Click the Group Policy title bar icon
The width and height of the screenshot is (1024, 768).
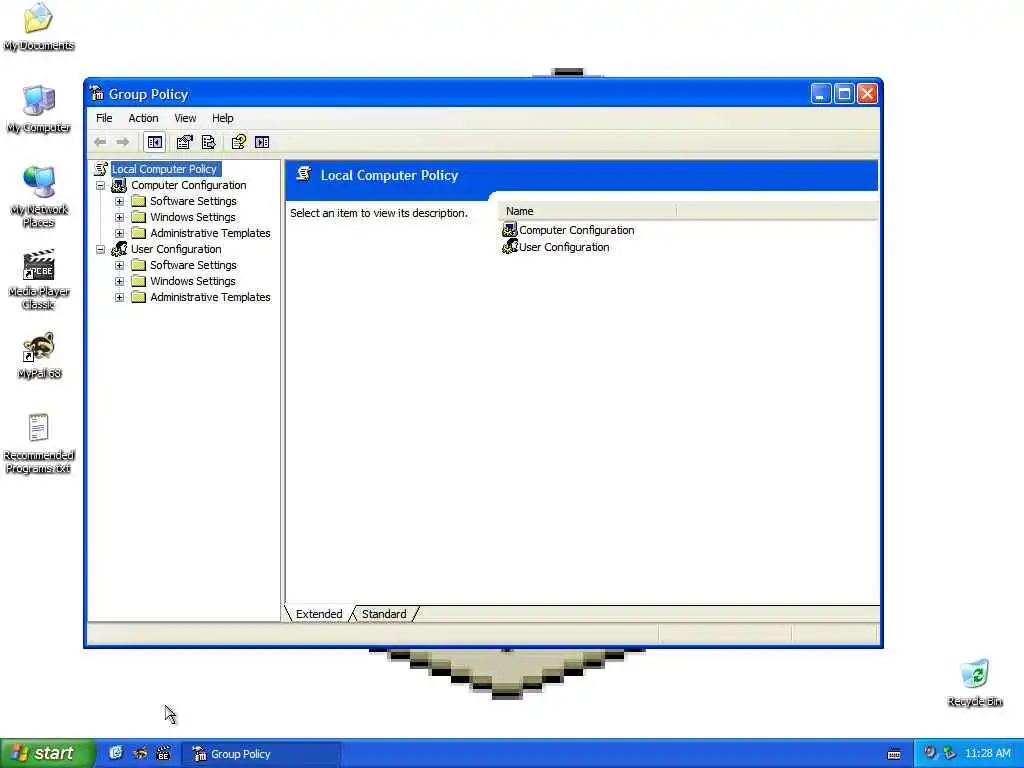97,93
